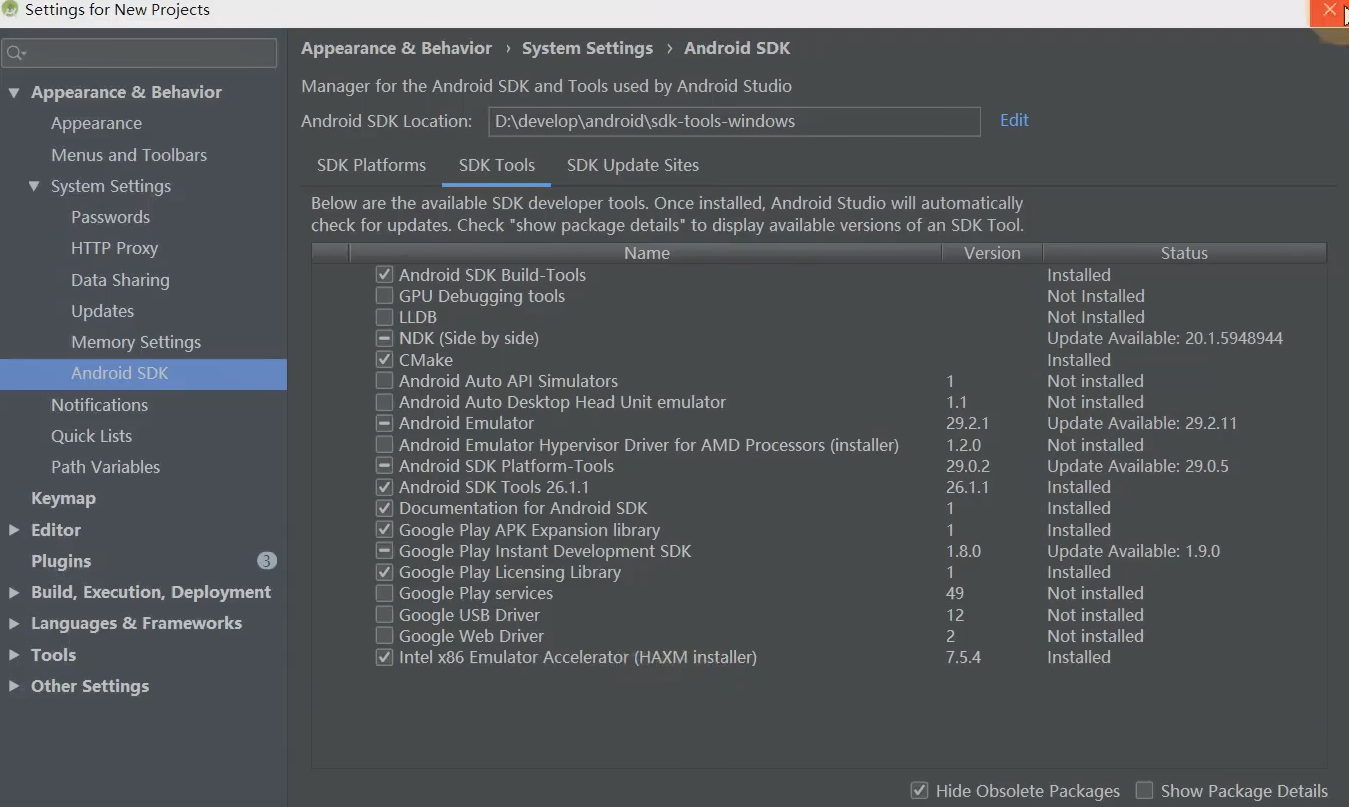This screenshot has width=1349, height=807.
Task: Open Path Variables settings
Action: pos(105,467)
